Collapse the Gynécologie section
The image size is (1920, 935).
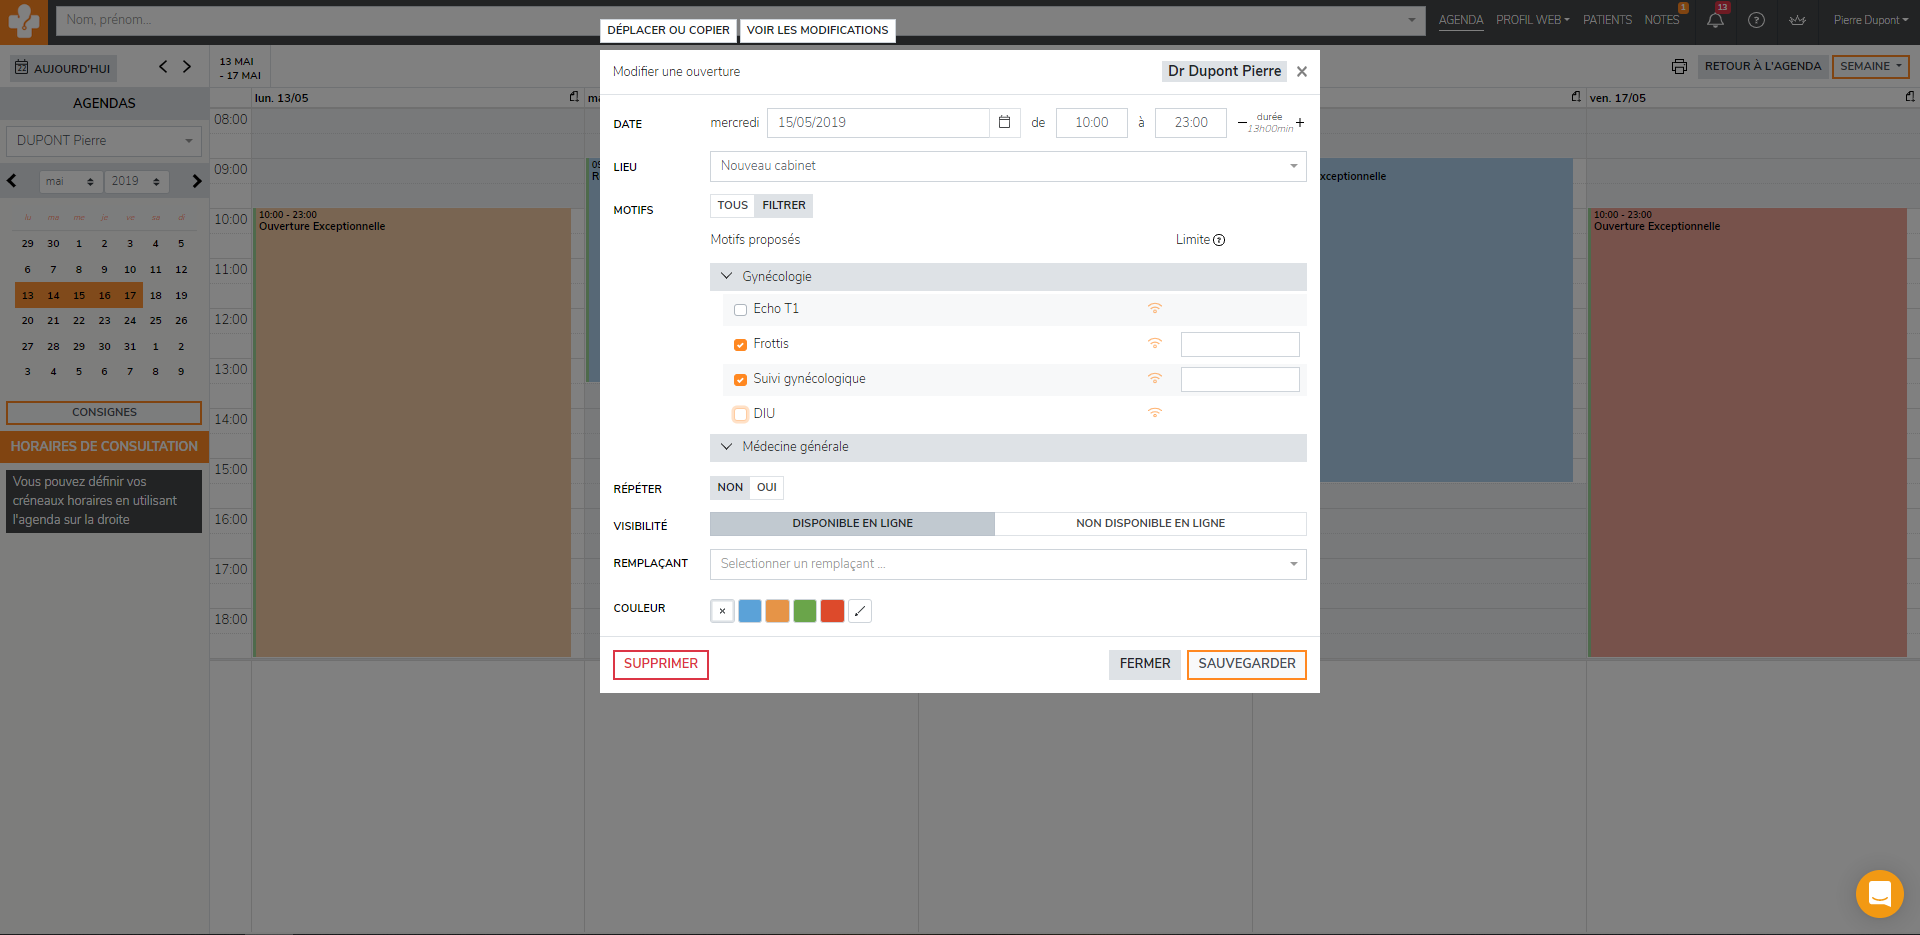(727, 277)
